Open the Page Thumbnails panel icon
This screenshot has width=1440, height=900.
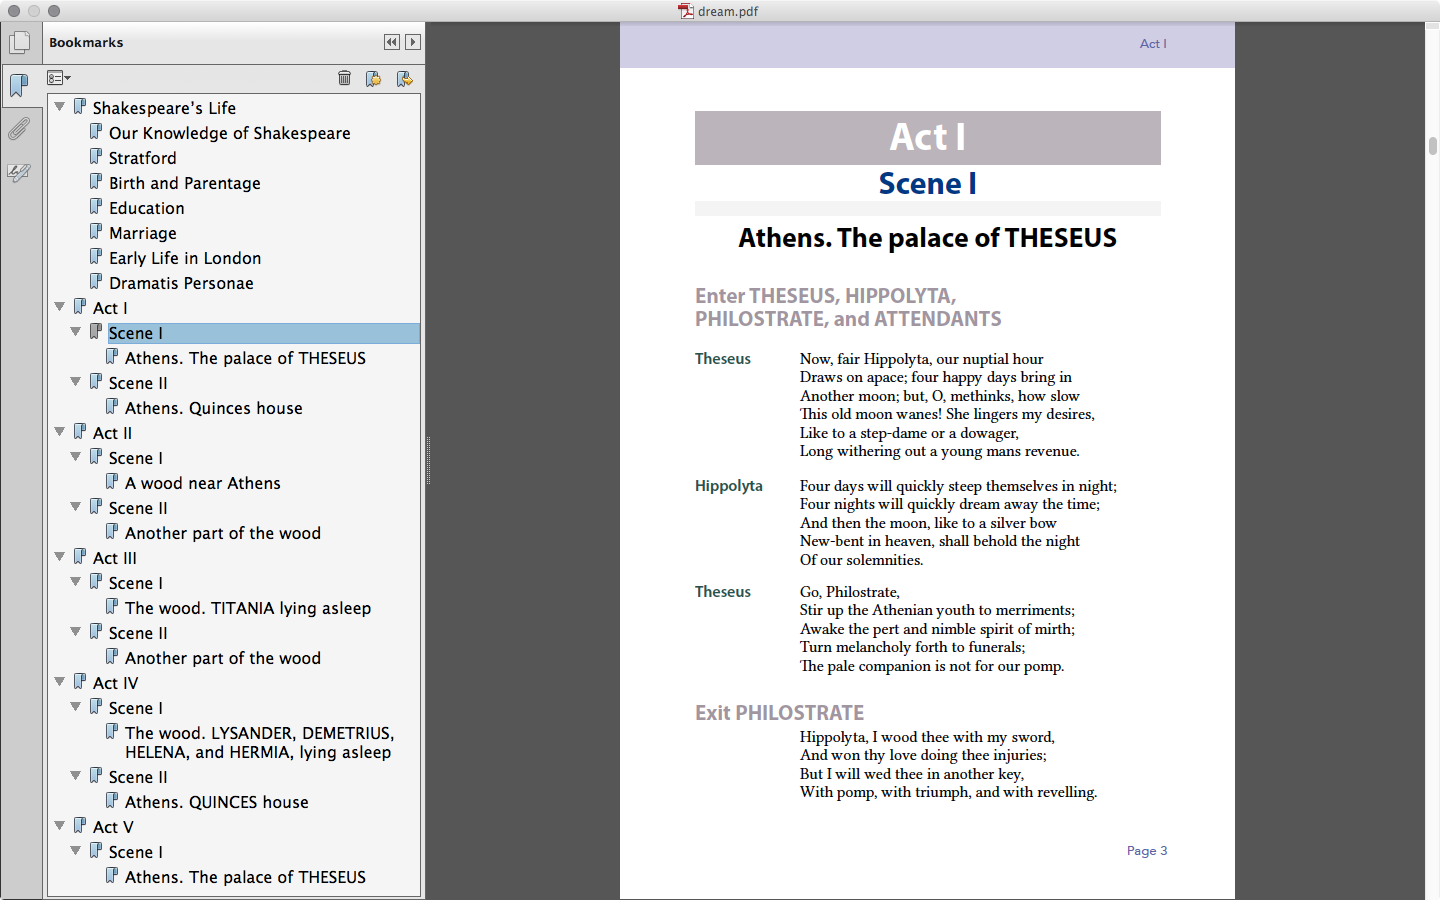[20, 43]
